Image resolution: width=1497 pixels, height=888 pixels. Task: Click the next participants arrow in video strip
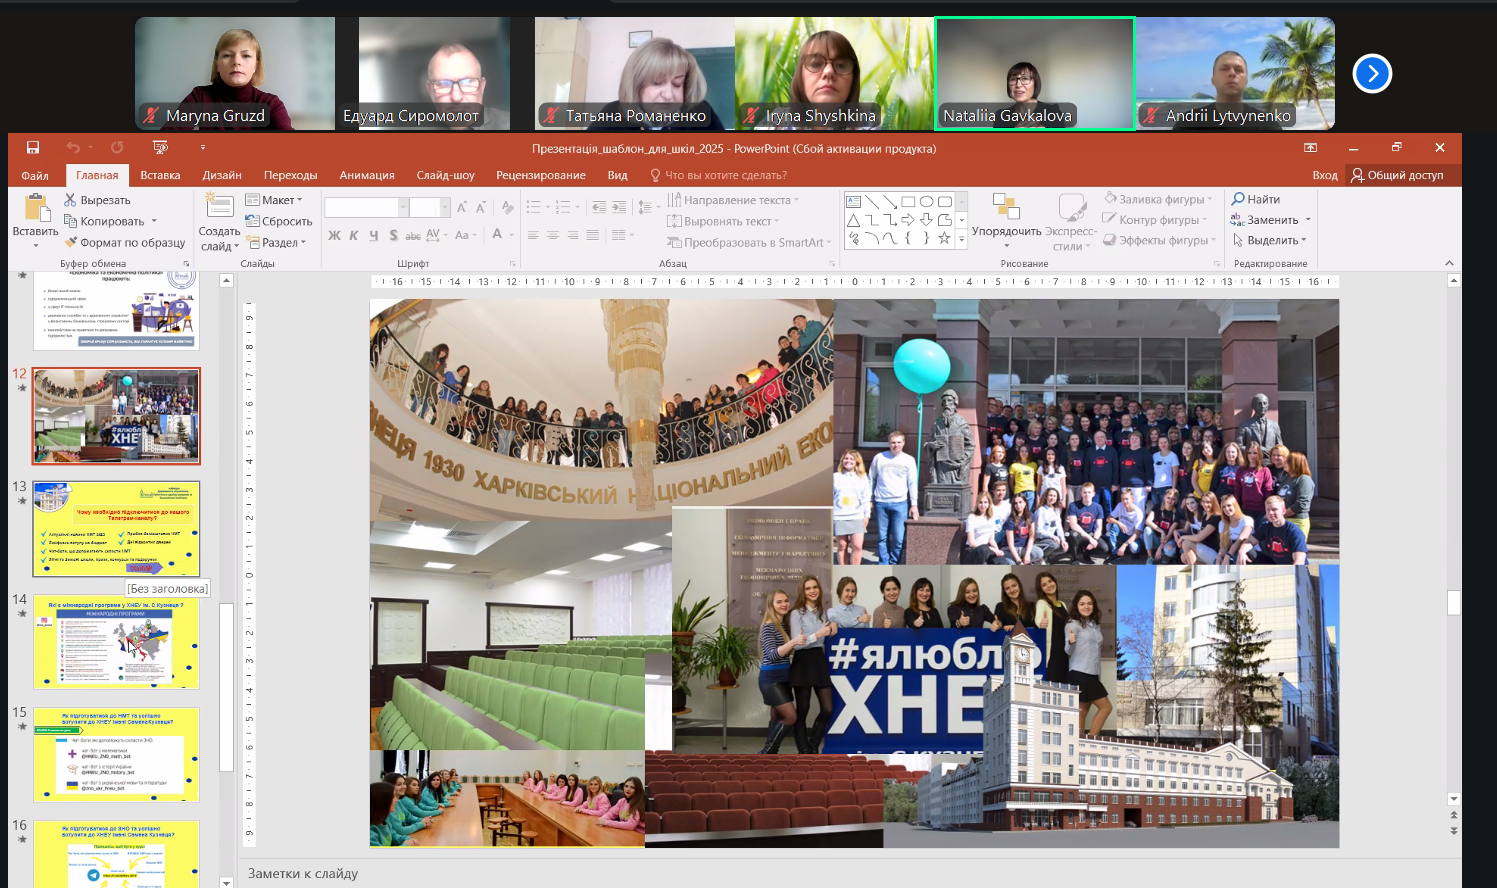[x=1372, y=73]
